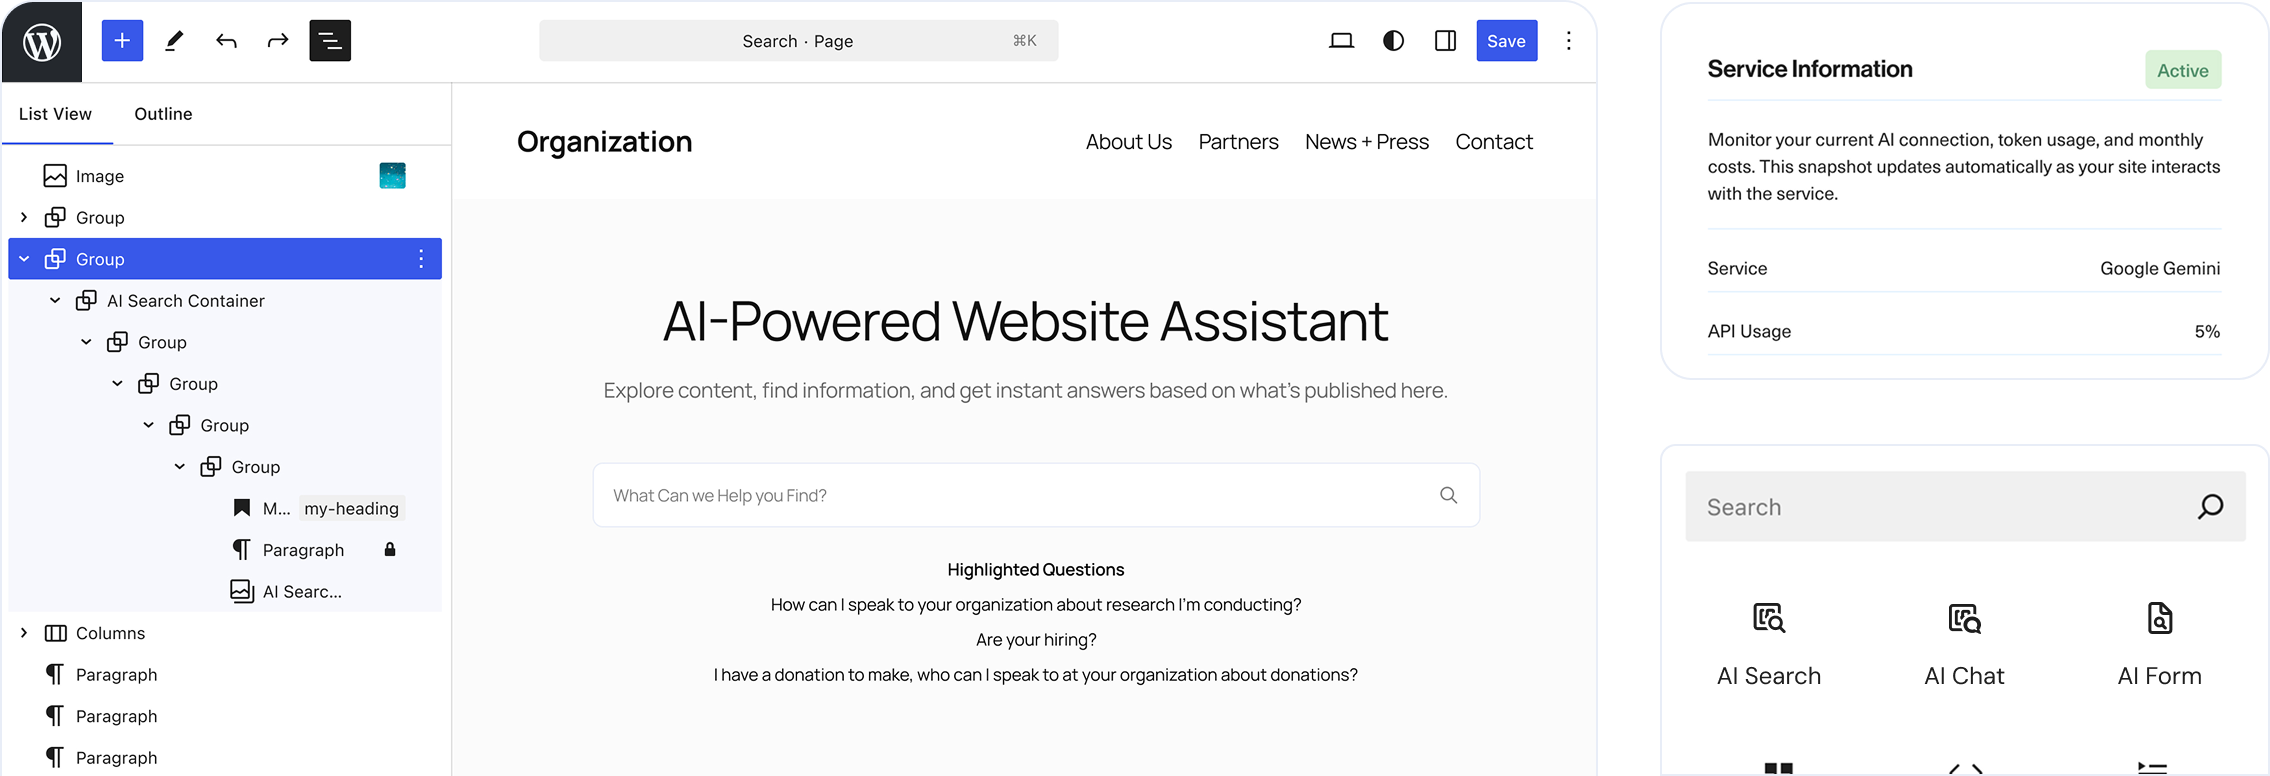
Task: Select the Columns block icon
Action: coord(56,633)
